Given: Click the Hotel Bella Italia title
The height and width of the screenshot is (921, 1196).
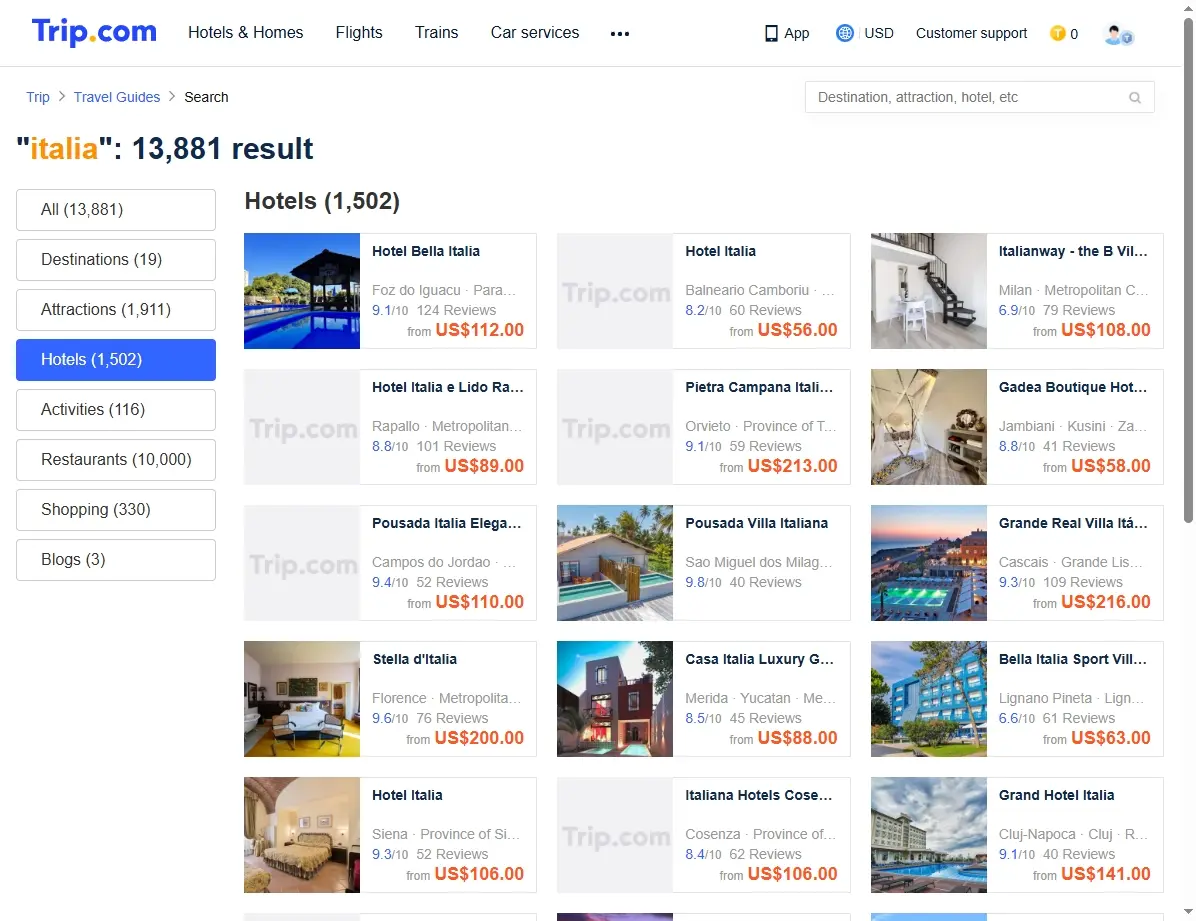Looking at the screenshot, I should click(426, 251).
